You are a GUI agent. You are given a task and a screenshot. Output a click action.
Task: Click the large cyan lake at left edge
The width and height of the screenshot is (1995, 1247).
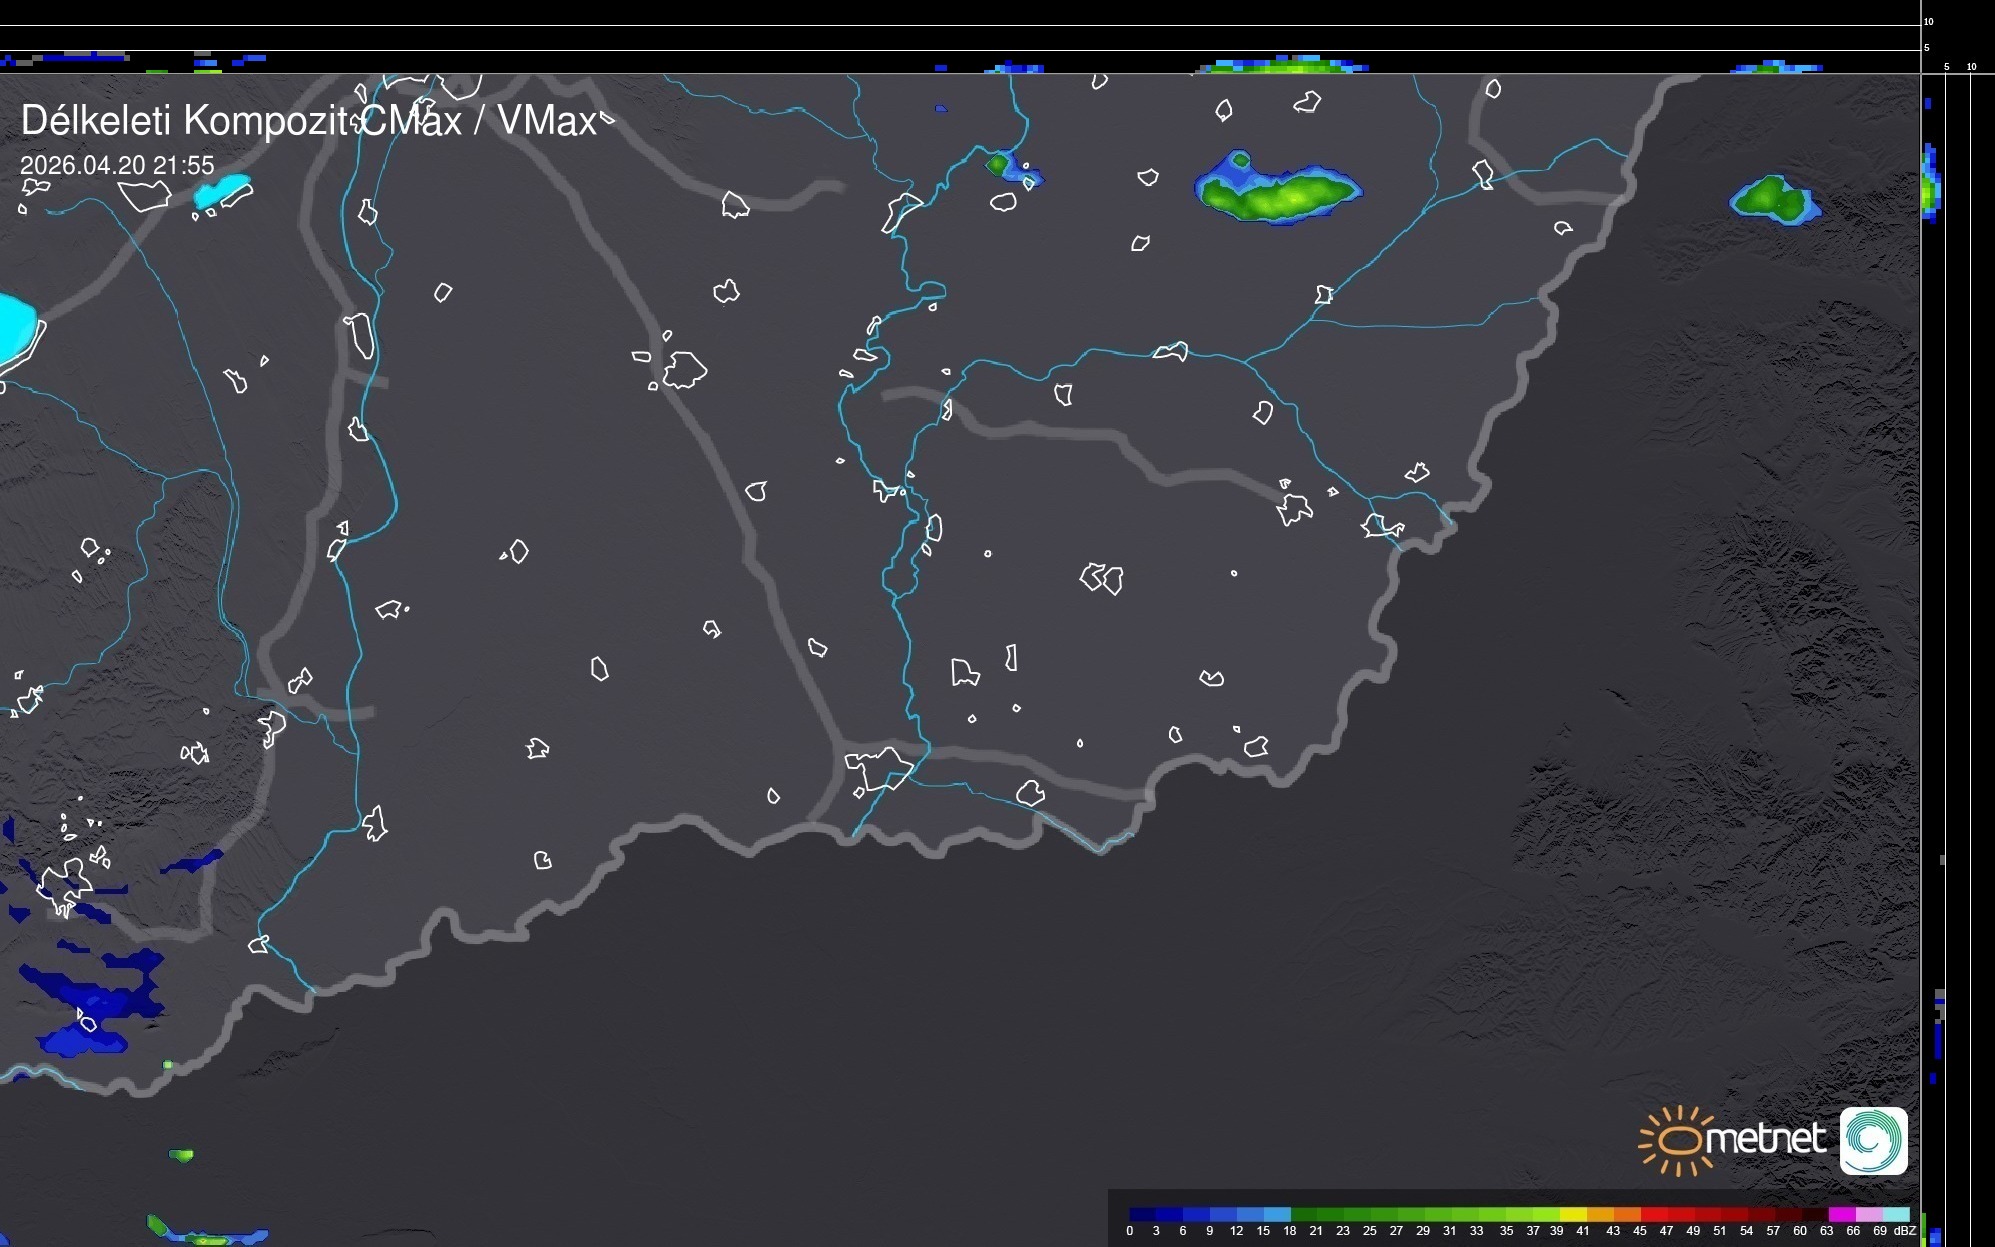pos(15,328)
